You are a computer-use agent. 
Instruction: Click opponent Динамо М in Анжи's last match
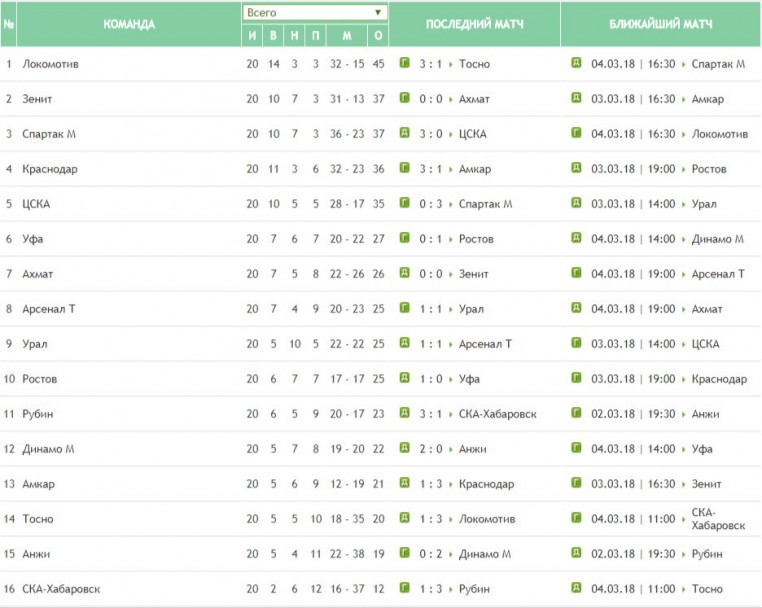(485, 554)
